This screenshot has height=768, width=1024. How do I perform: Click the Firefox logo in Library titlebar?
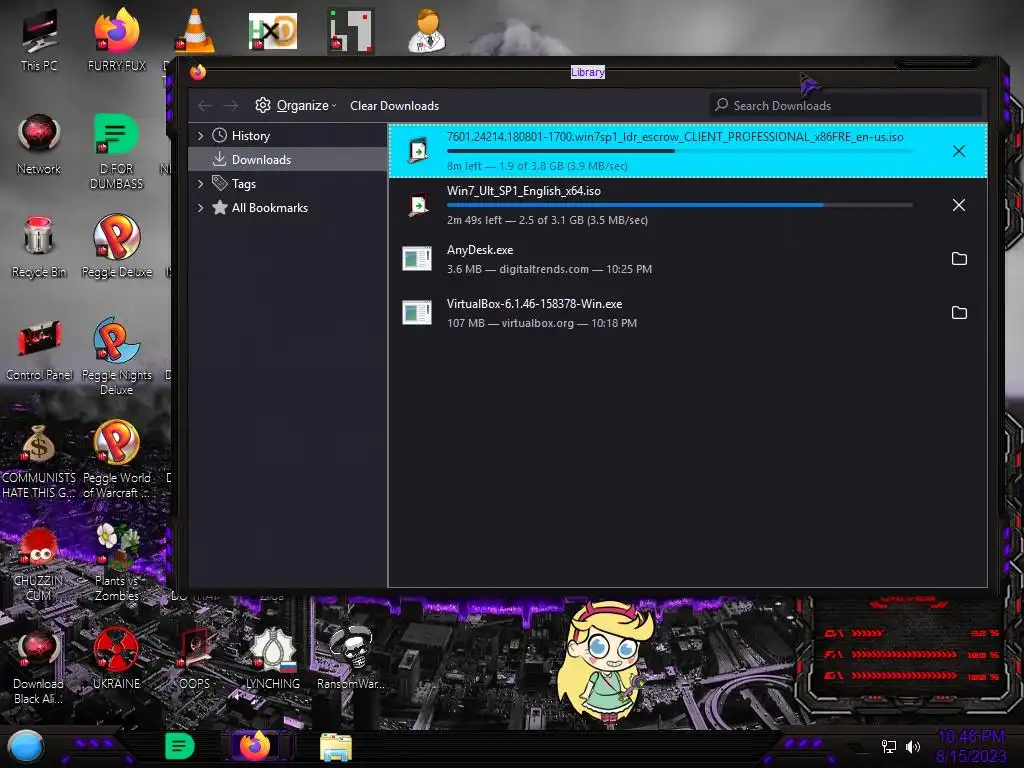point(198,71)
